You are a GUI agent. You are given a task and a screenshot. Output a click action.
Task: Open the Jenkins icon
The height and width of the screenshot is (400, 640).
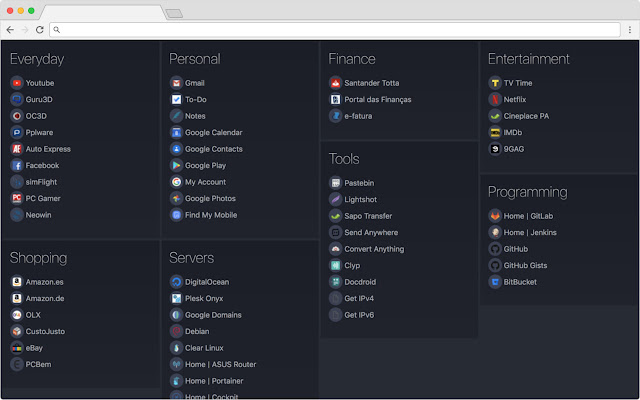pos(495,232)
